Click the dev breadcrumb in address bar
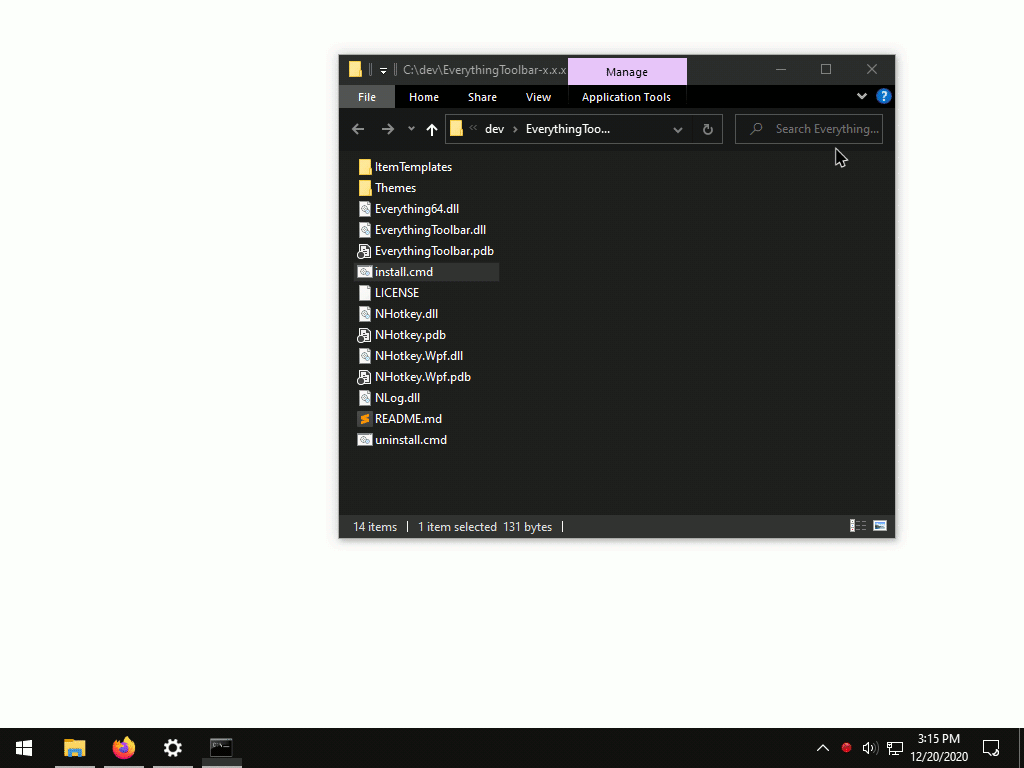The width and height of the screenshot is (1024, 768). 494,129
